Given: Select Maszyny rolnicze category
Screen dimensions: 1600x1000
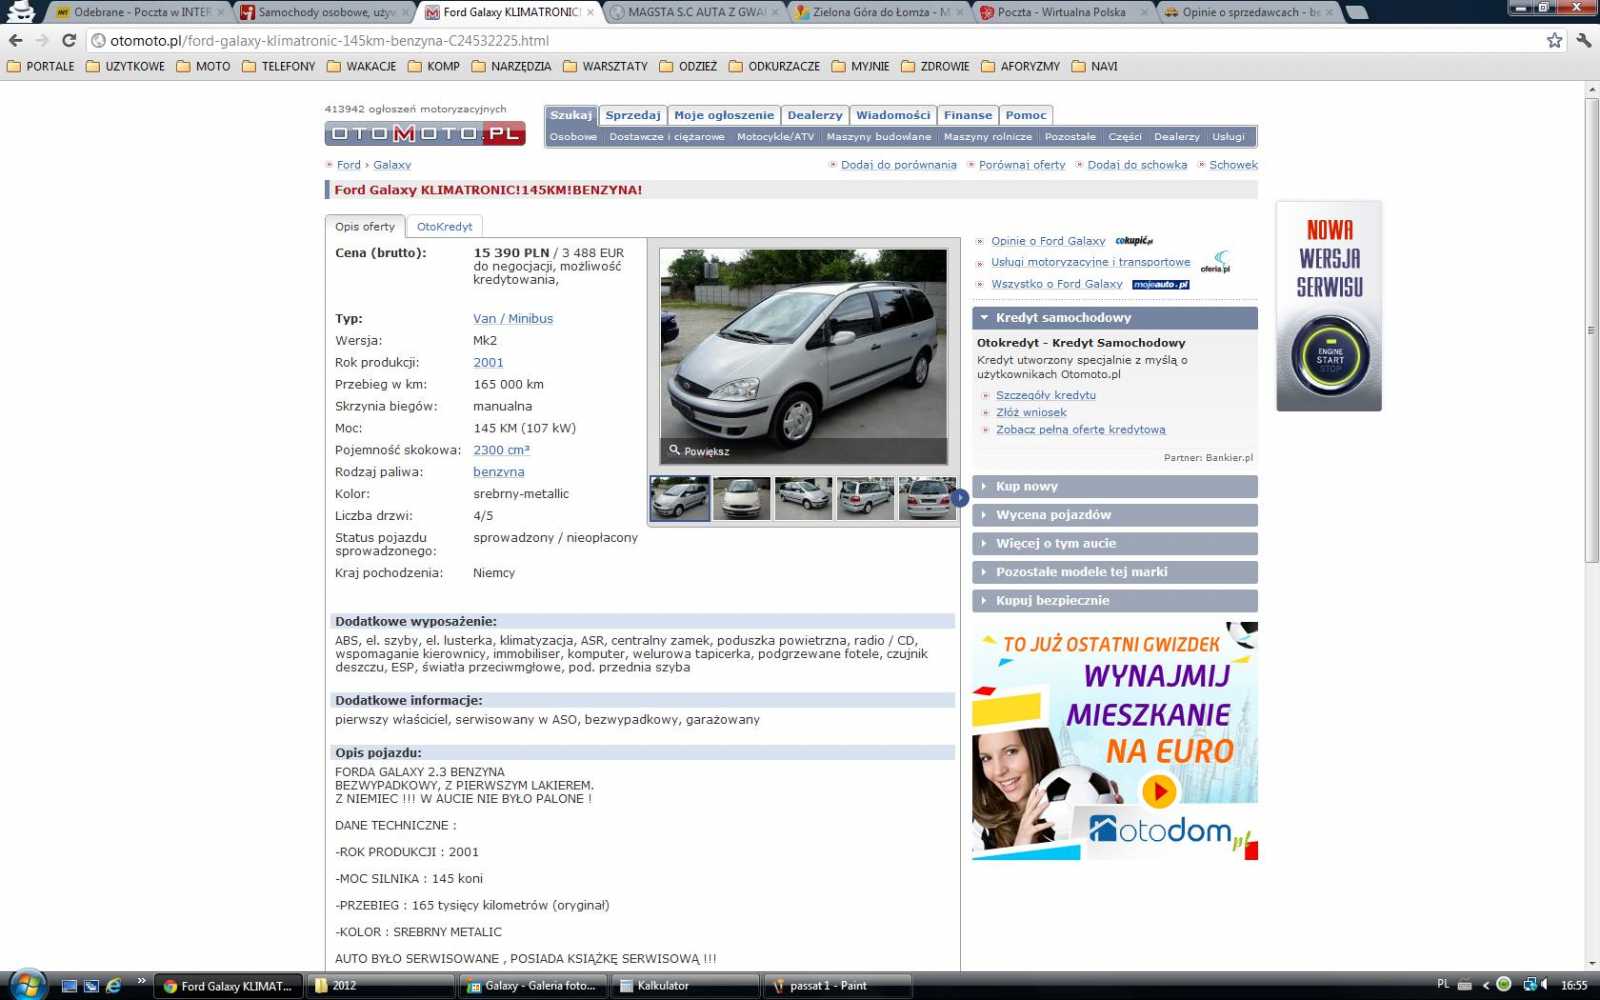Looking at the screenshot, I should [x=988, y=137].
